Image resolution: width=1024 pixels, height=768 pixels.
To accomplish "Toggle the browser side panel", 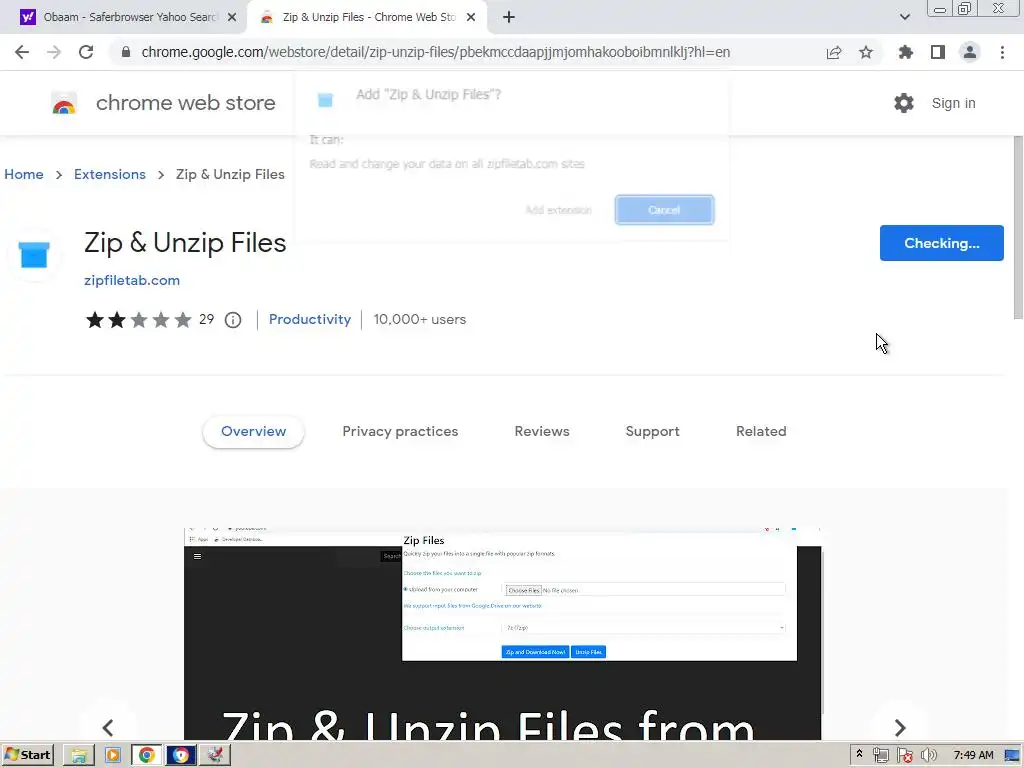I will point(938,52).
